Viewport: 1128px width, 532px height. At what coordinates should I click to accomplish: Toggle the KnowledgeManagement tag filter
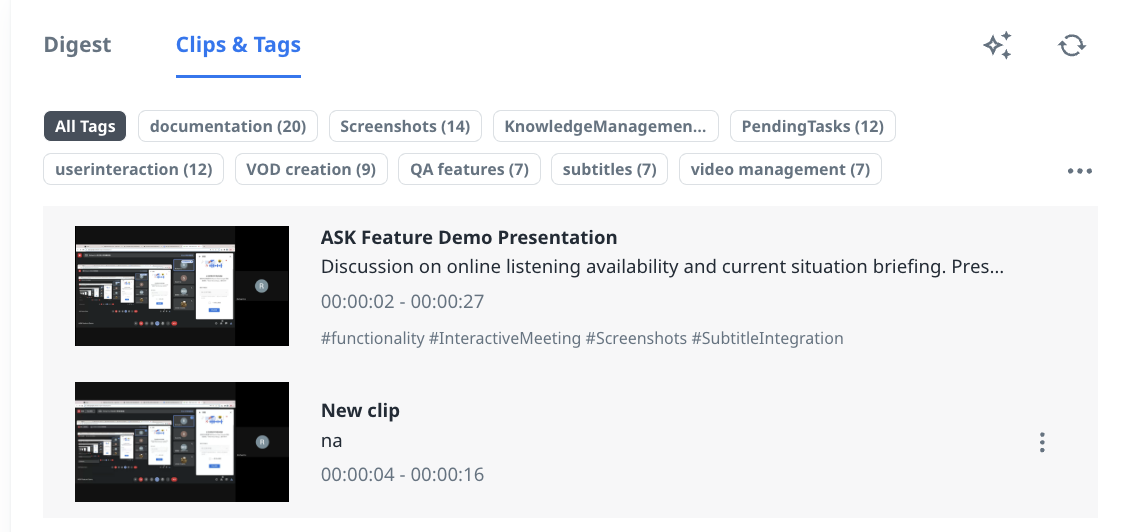[x=605, y=126]
